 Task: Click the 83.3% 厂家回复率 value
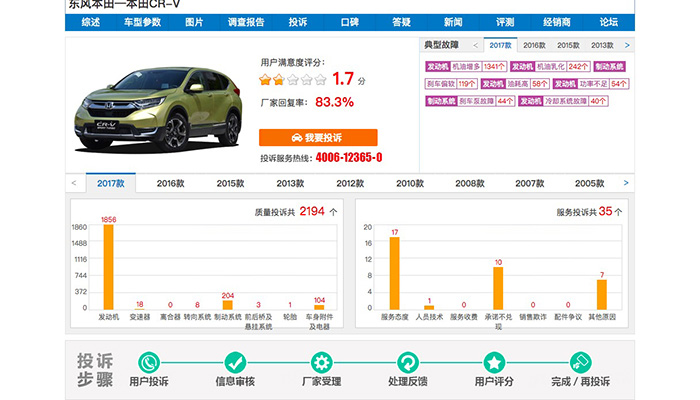(334, 102)
